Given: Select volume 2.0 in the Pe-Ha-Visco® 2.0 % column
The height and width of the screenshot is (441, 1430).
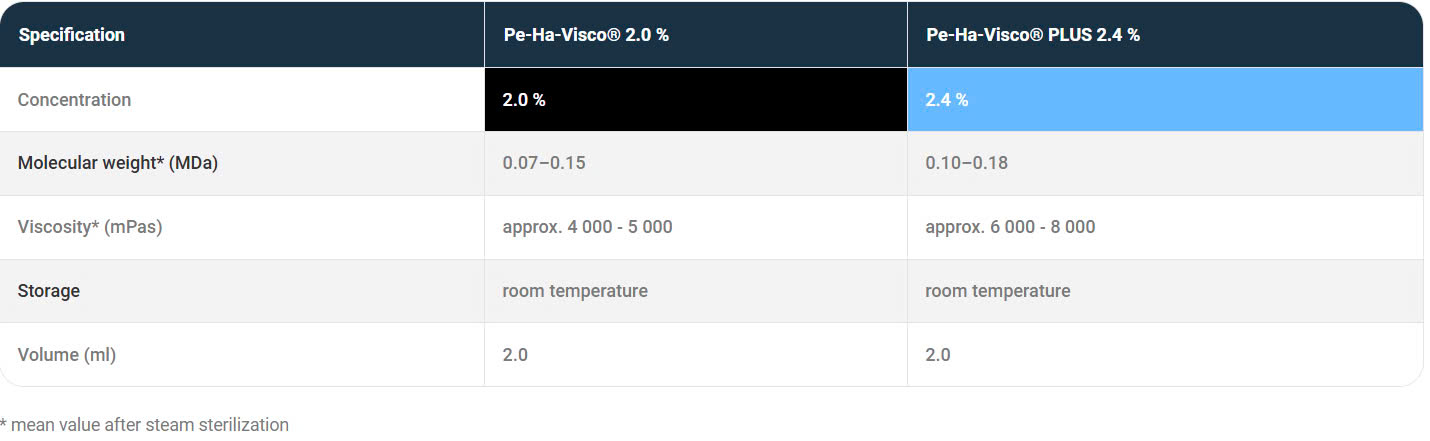Looking at the screenshot, I should pyautogui.click(x=515, y=354).
